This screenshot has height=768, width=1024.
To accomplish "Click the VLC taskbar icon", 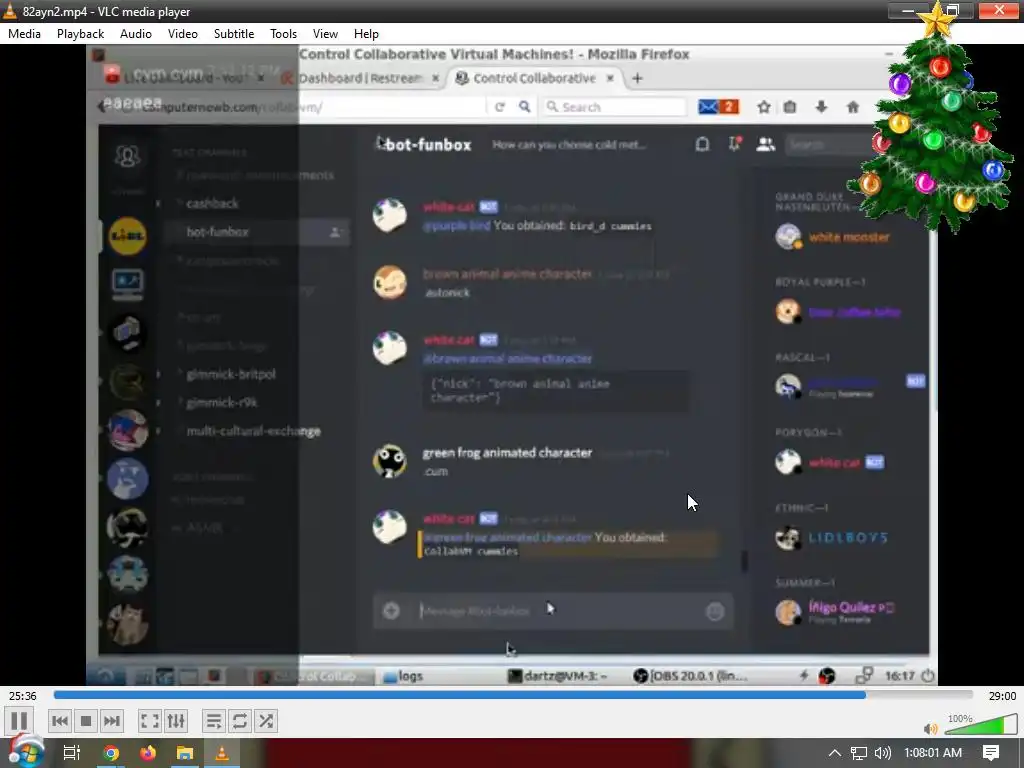I will pyautogui.click(x=222, y=753).
